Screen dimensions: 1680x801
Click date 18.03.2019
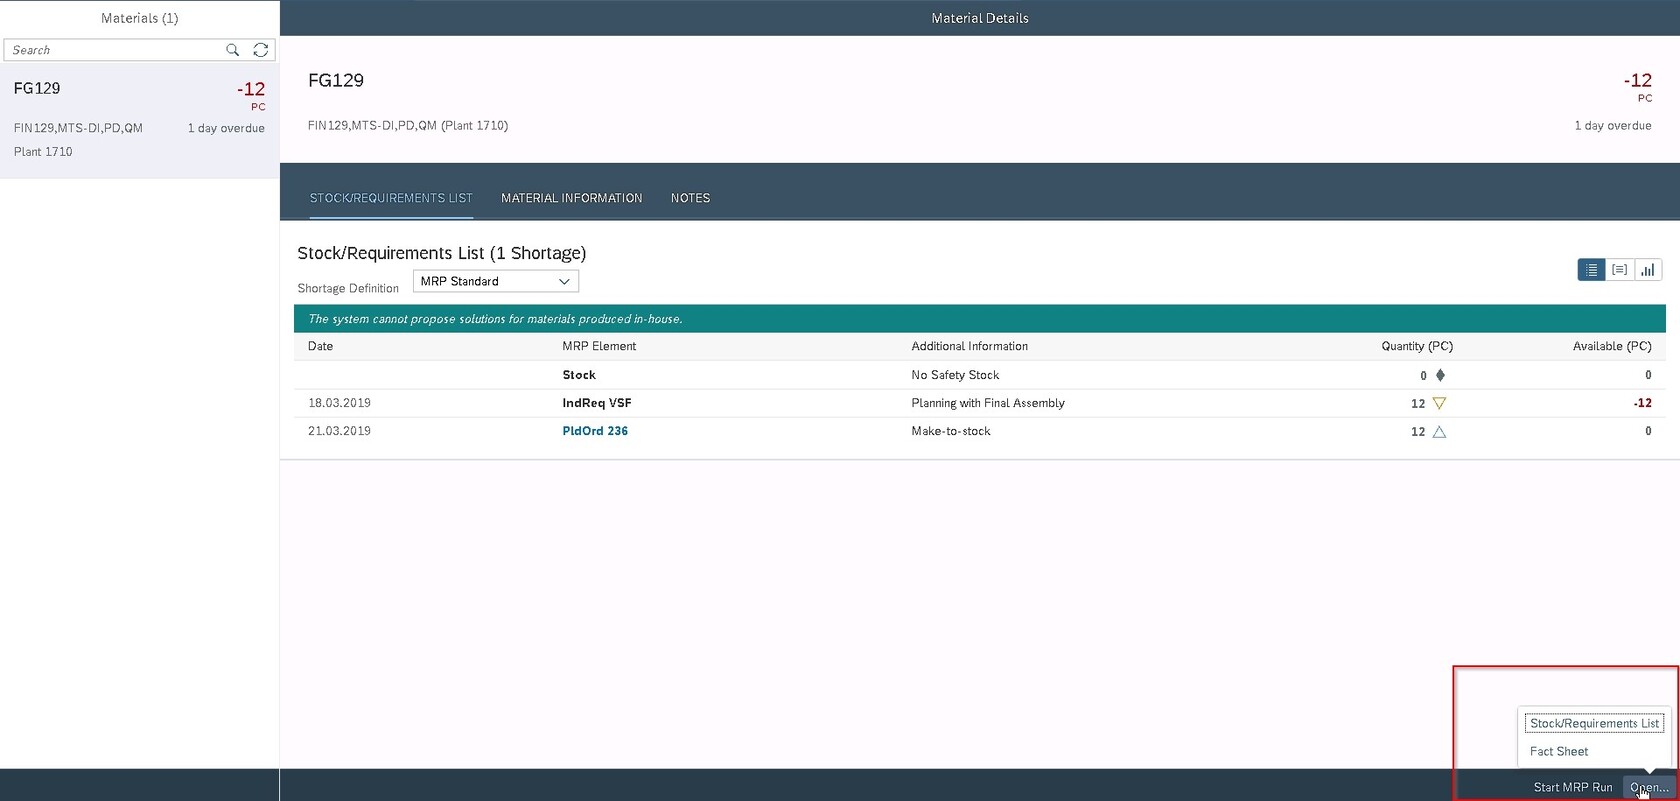click(x=339, y=403)
